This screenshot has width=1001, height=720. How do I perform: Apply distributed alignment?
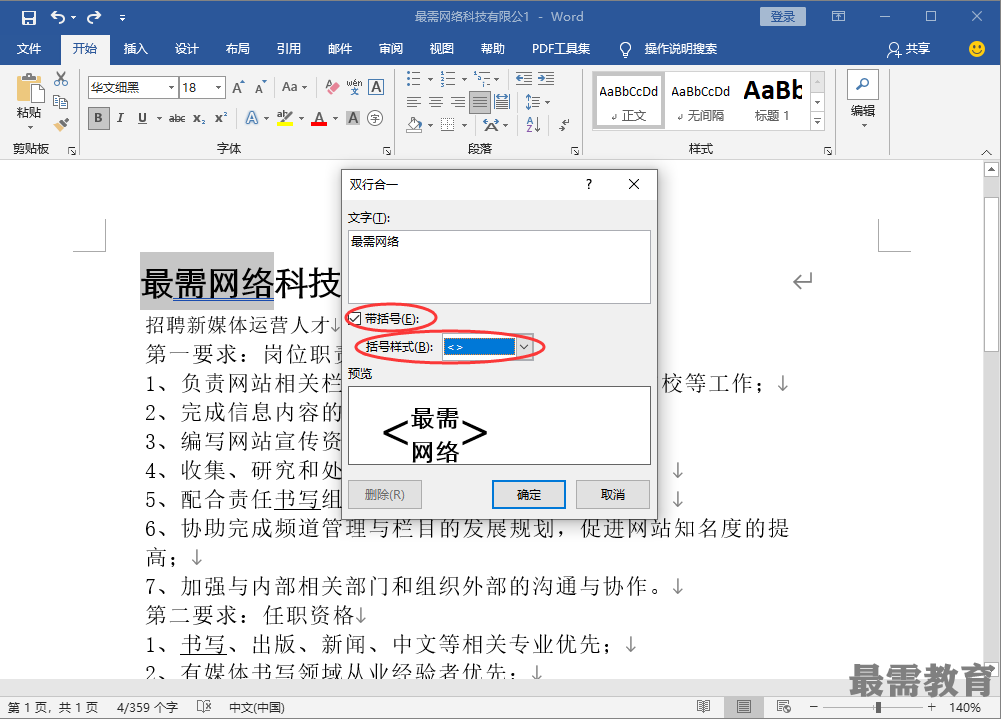point(502,102)
